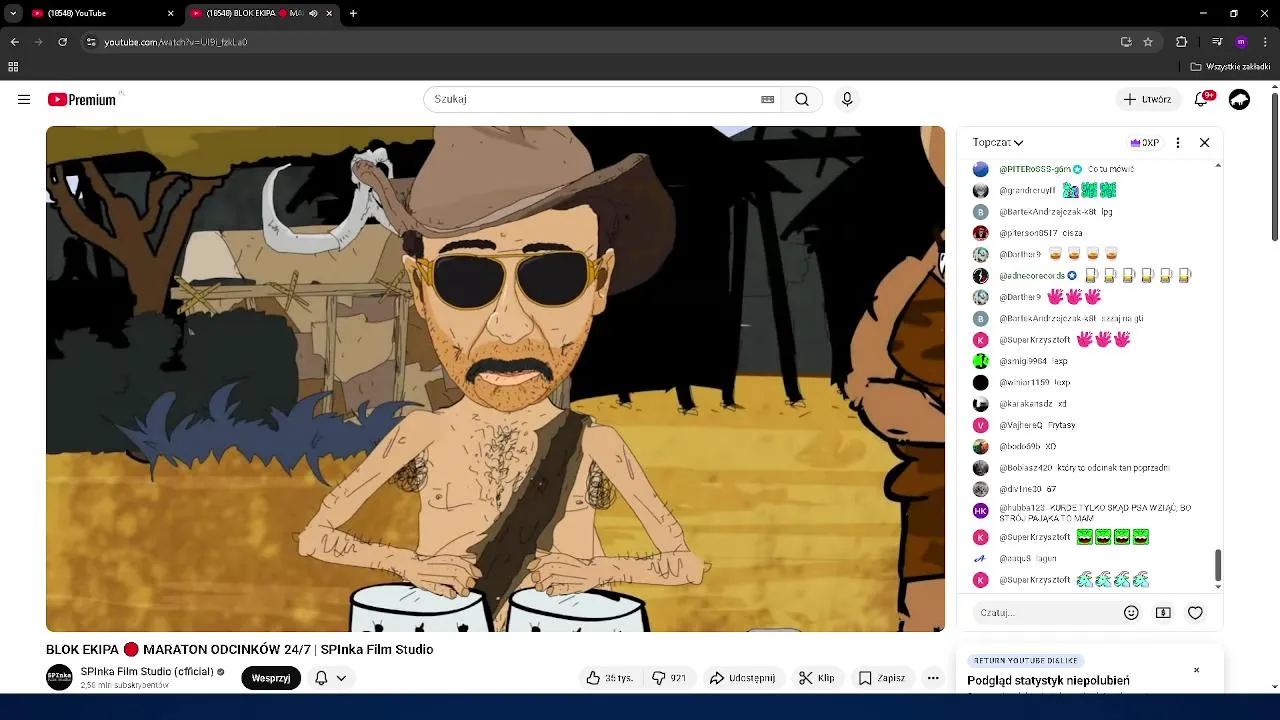
Task: Click the Udostępnij share button
Action: click(x=743, y=677)
